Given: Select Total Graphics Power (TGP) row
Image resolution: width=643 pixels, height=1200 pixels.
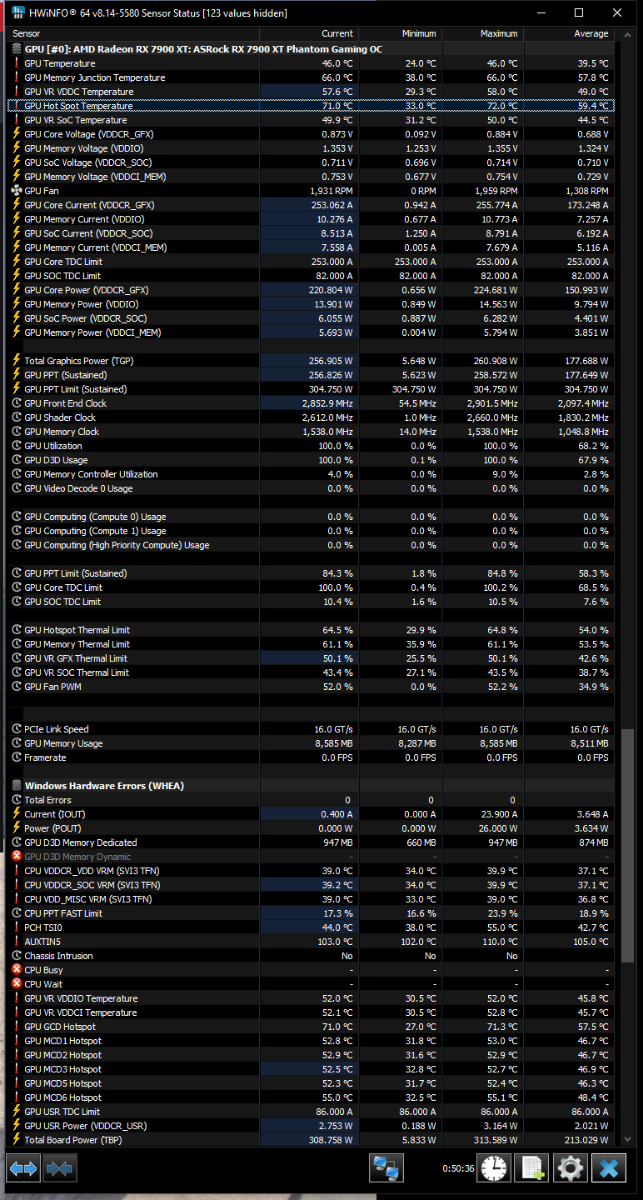Looking at the screenshot, I should tap(313, 361).
